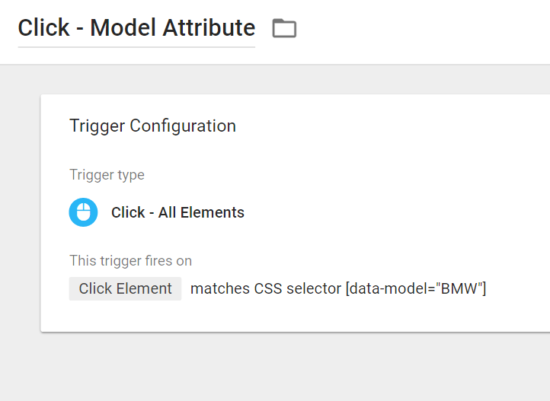Click the This trigger fires on label

point(130,261)
